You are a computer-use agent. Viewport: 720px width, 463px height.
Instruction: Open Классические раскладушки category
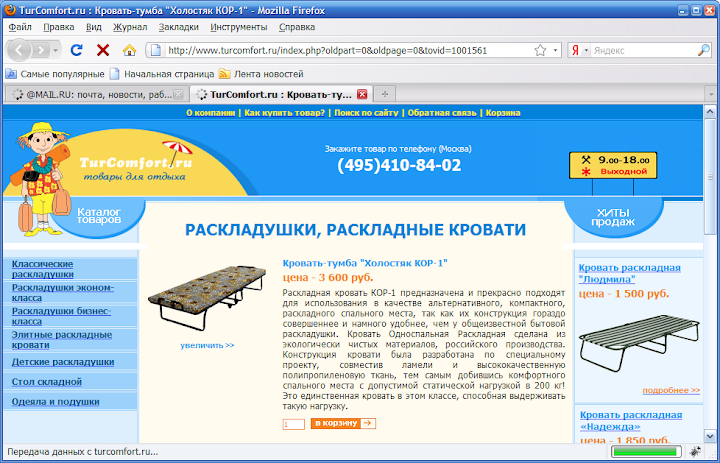click(x=43, y=269)
